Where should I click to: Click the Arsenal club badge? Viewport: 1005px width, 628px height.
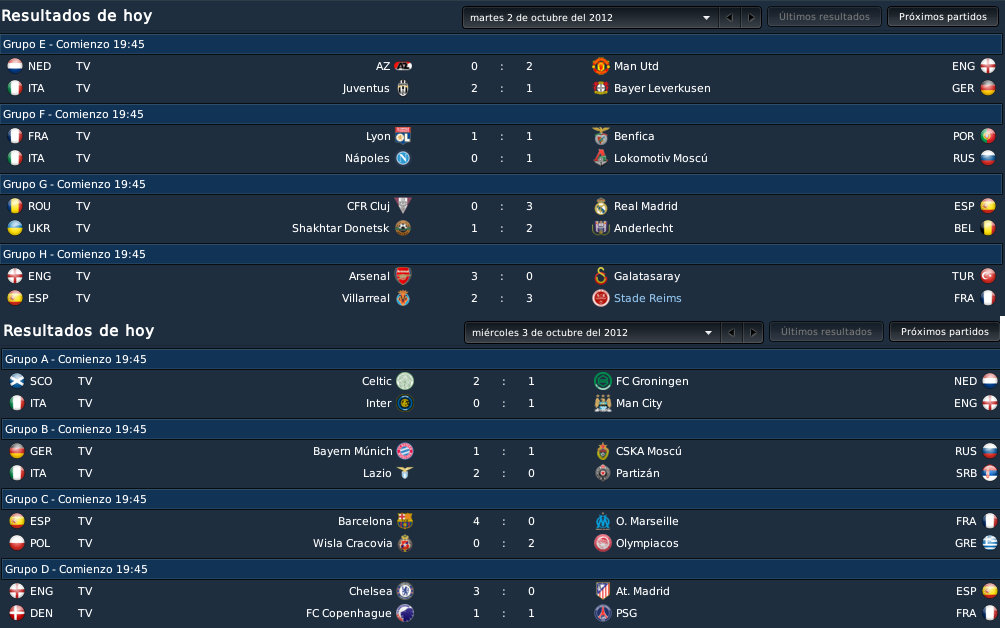pyautogui.click(x=403, y=276)
